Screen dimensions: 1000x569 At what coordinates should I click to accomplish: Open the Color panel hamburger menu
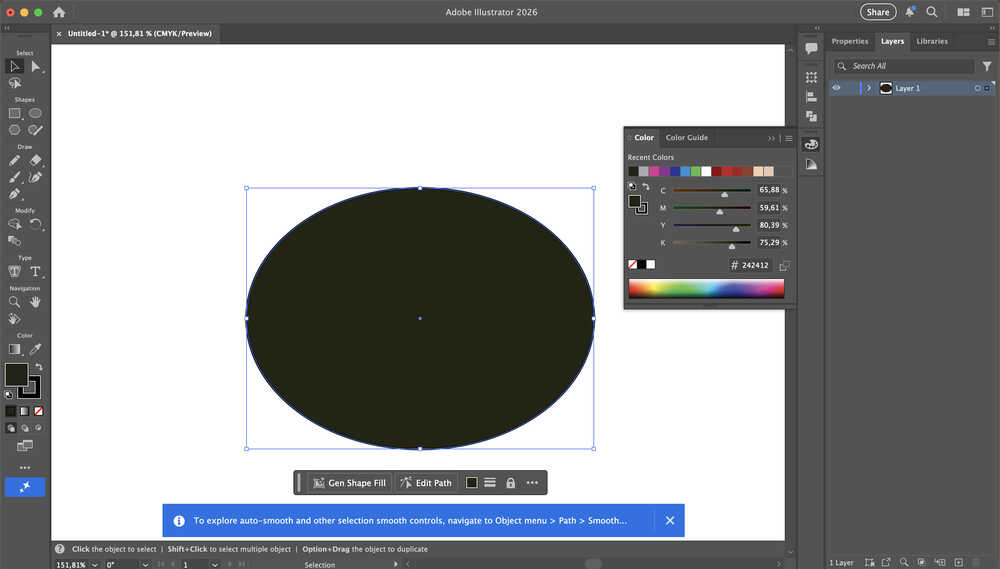pyautogui.click(x=789, y=138)
